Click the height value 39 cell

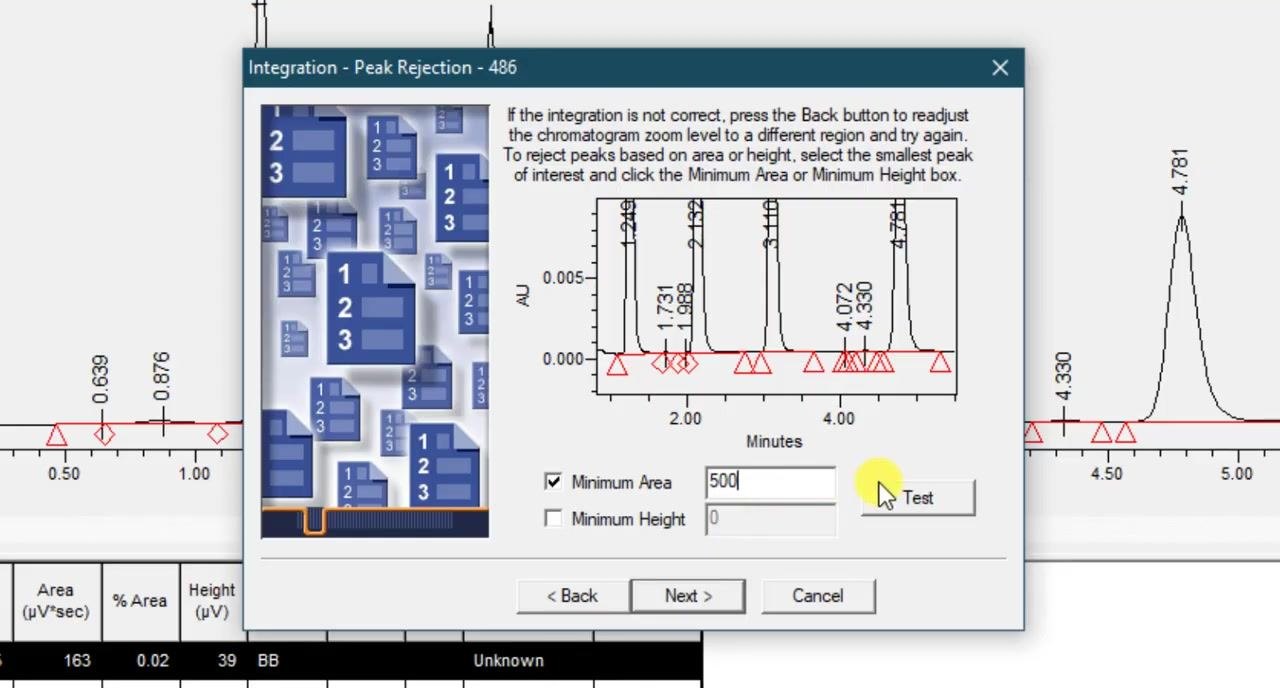(212, 660)
